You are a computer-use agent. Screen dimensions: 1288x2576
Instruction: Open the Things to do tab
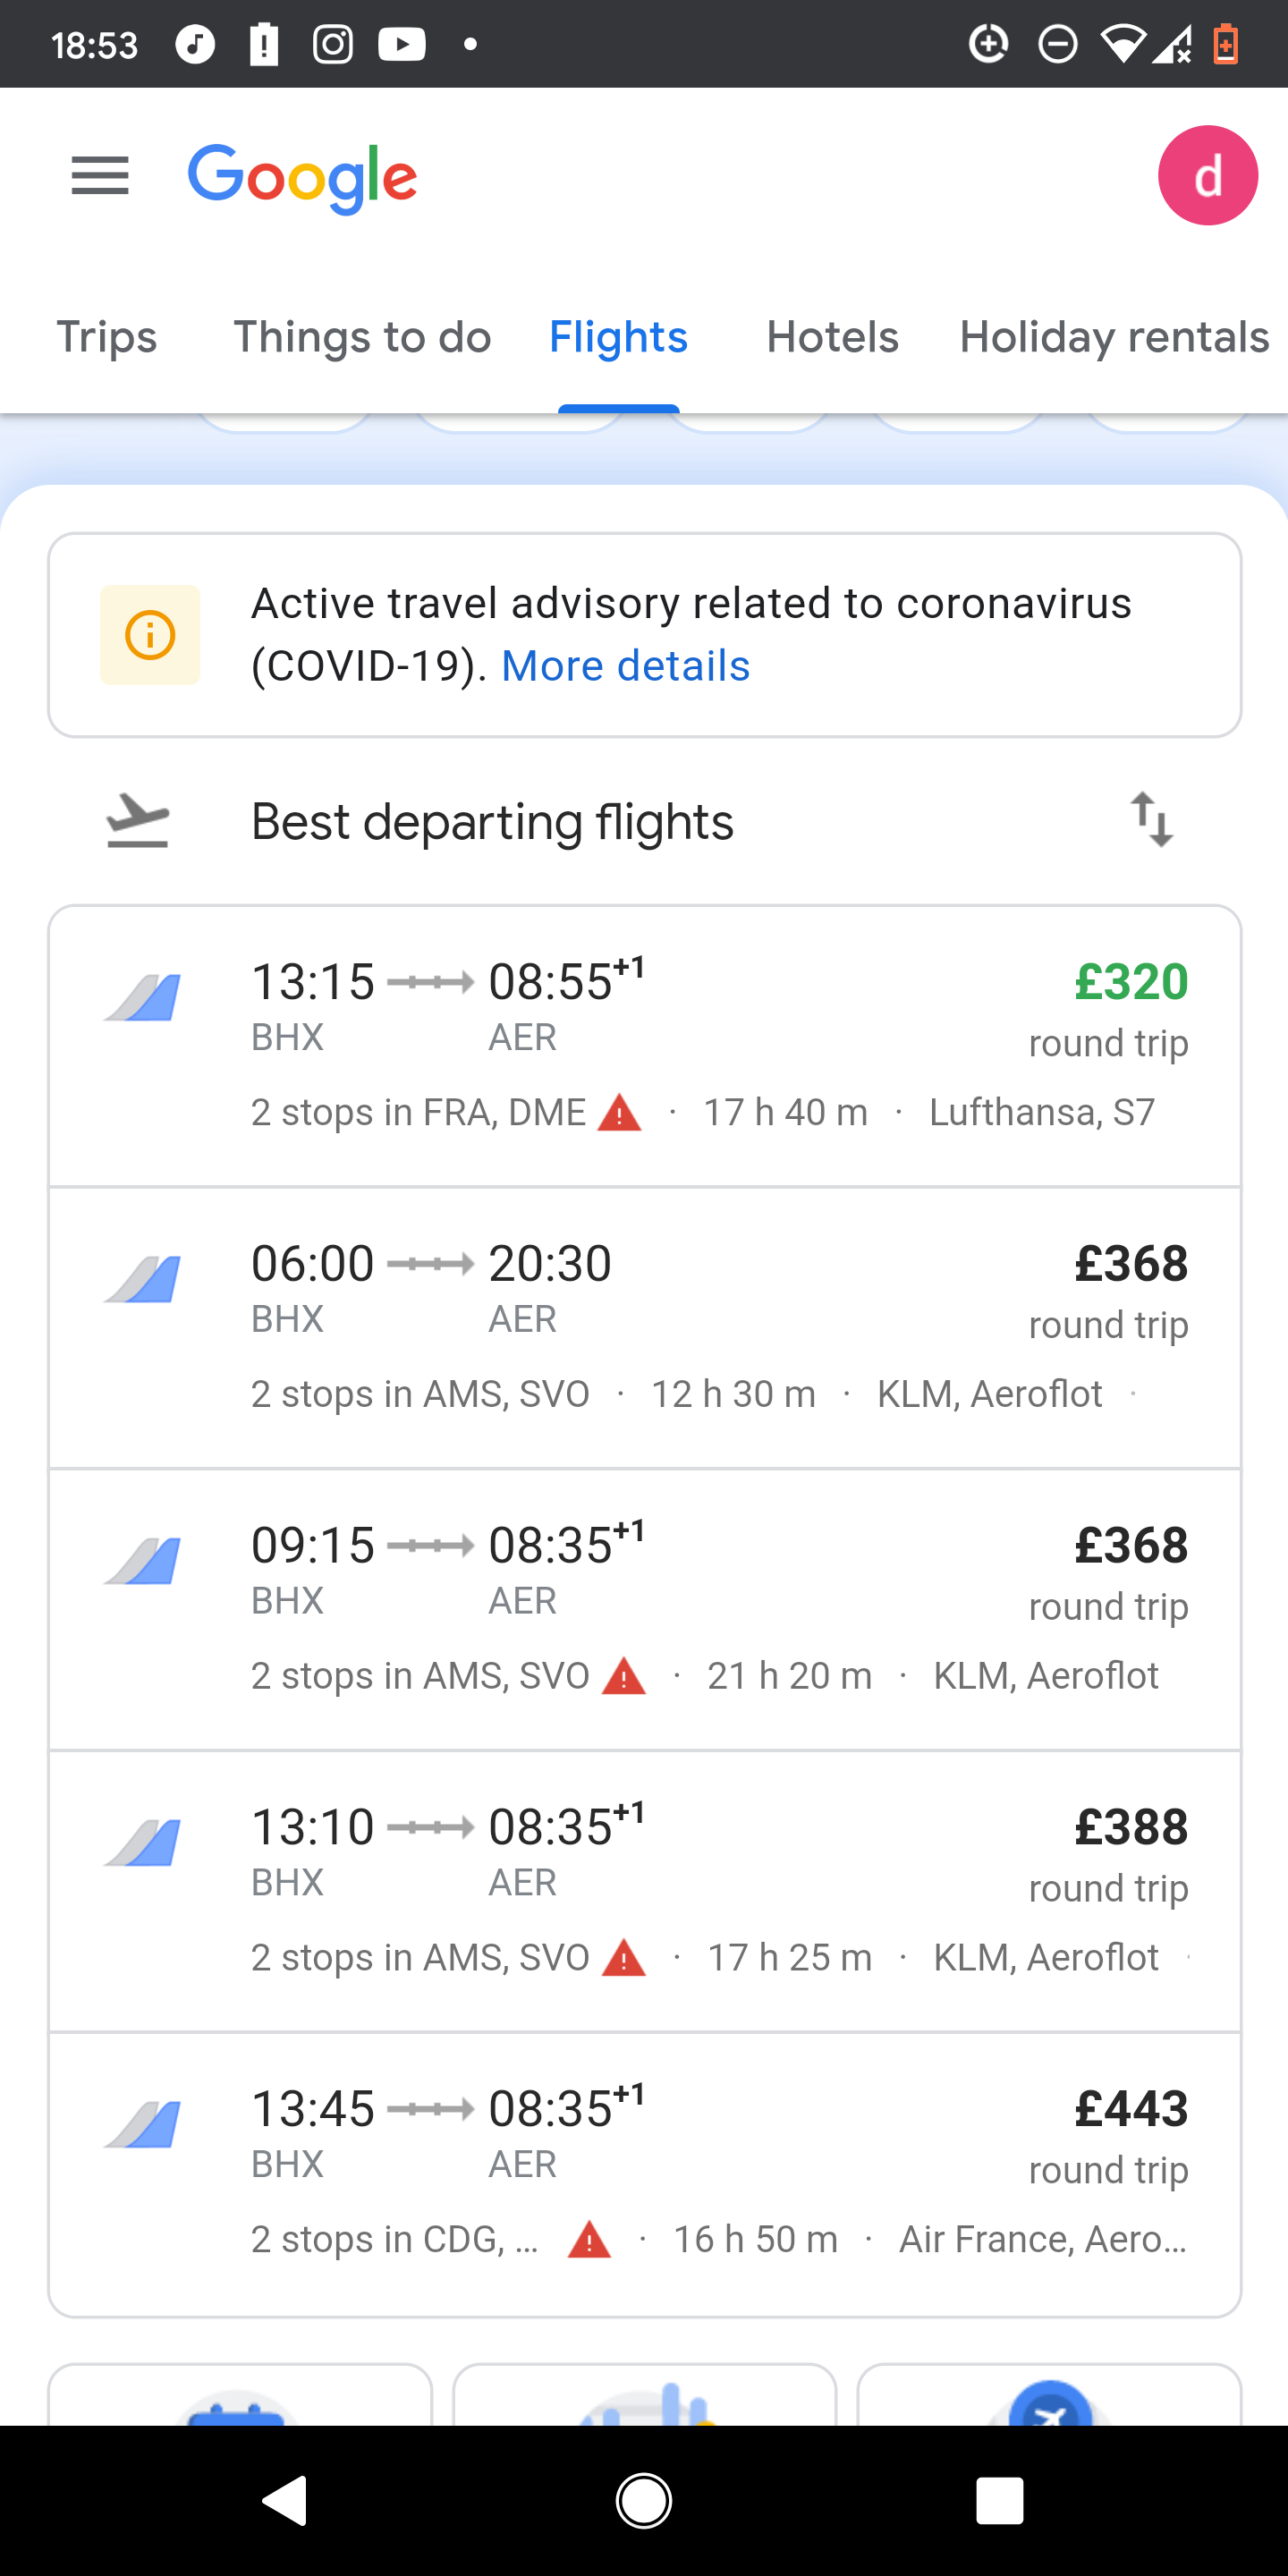[x=362, y=337]
